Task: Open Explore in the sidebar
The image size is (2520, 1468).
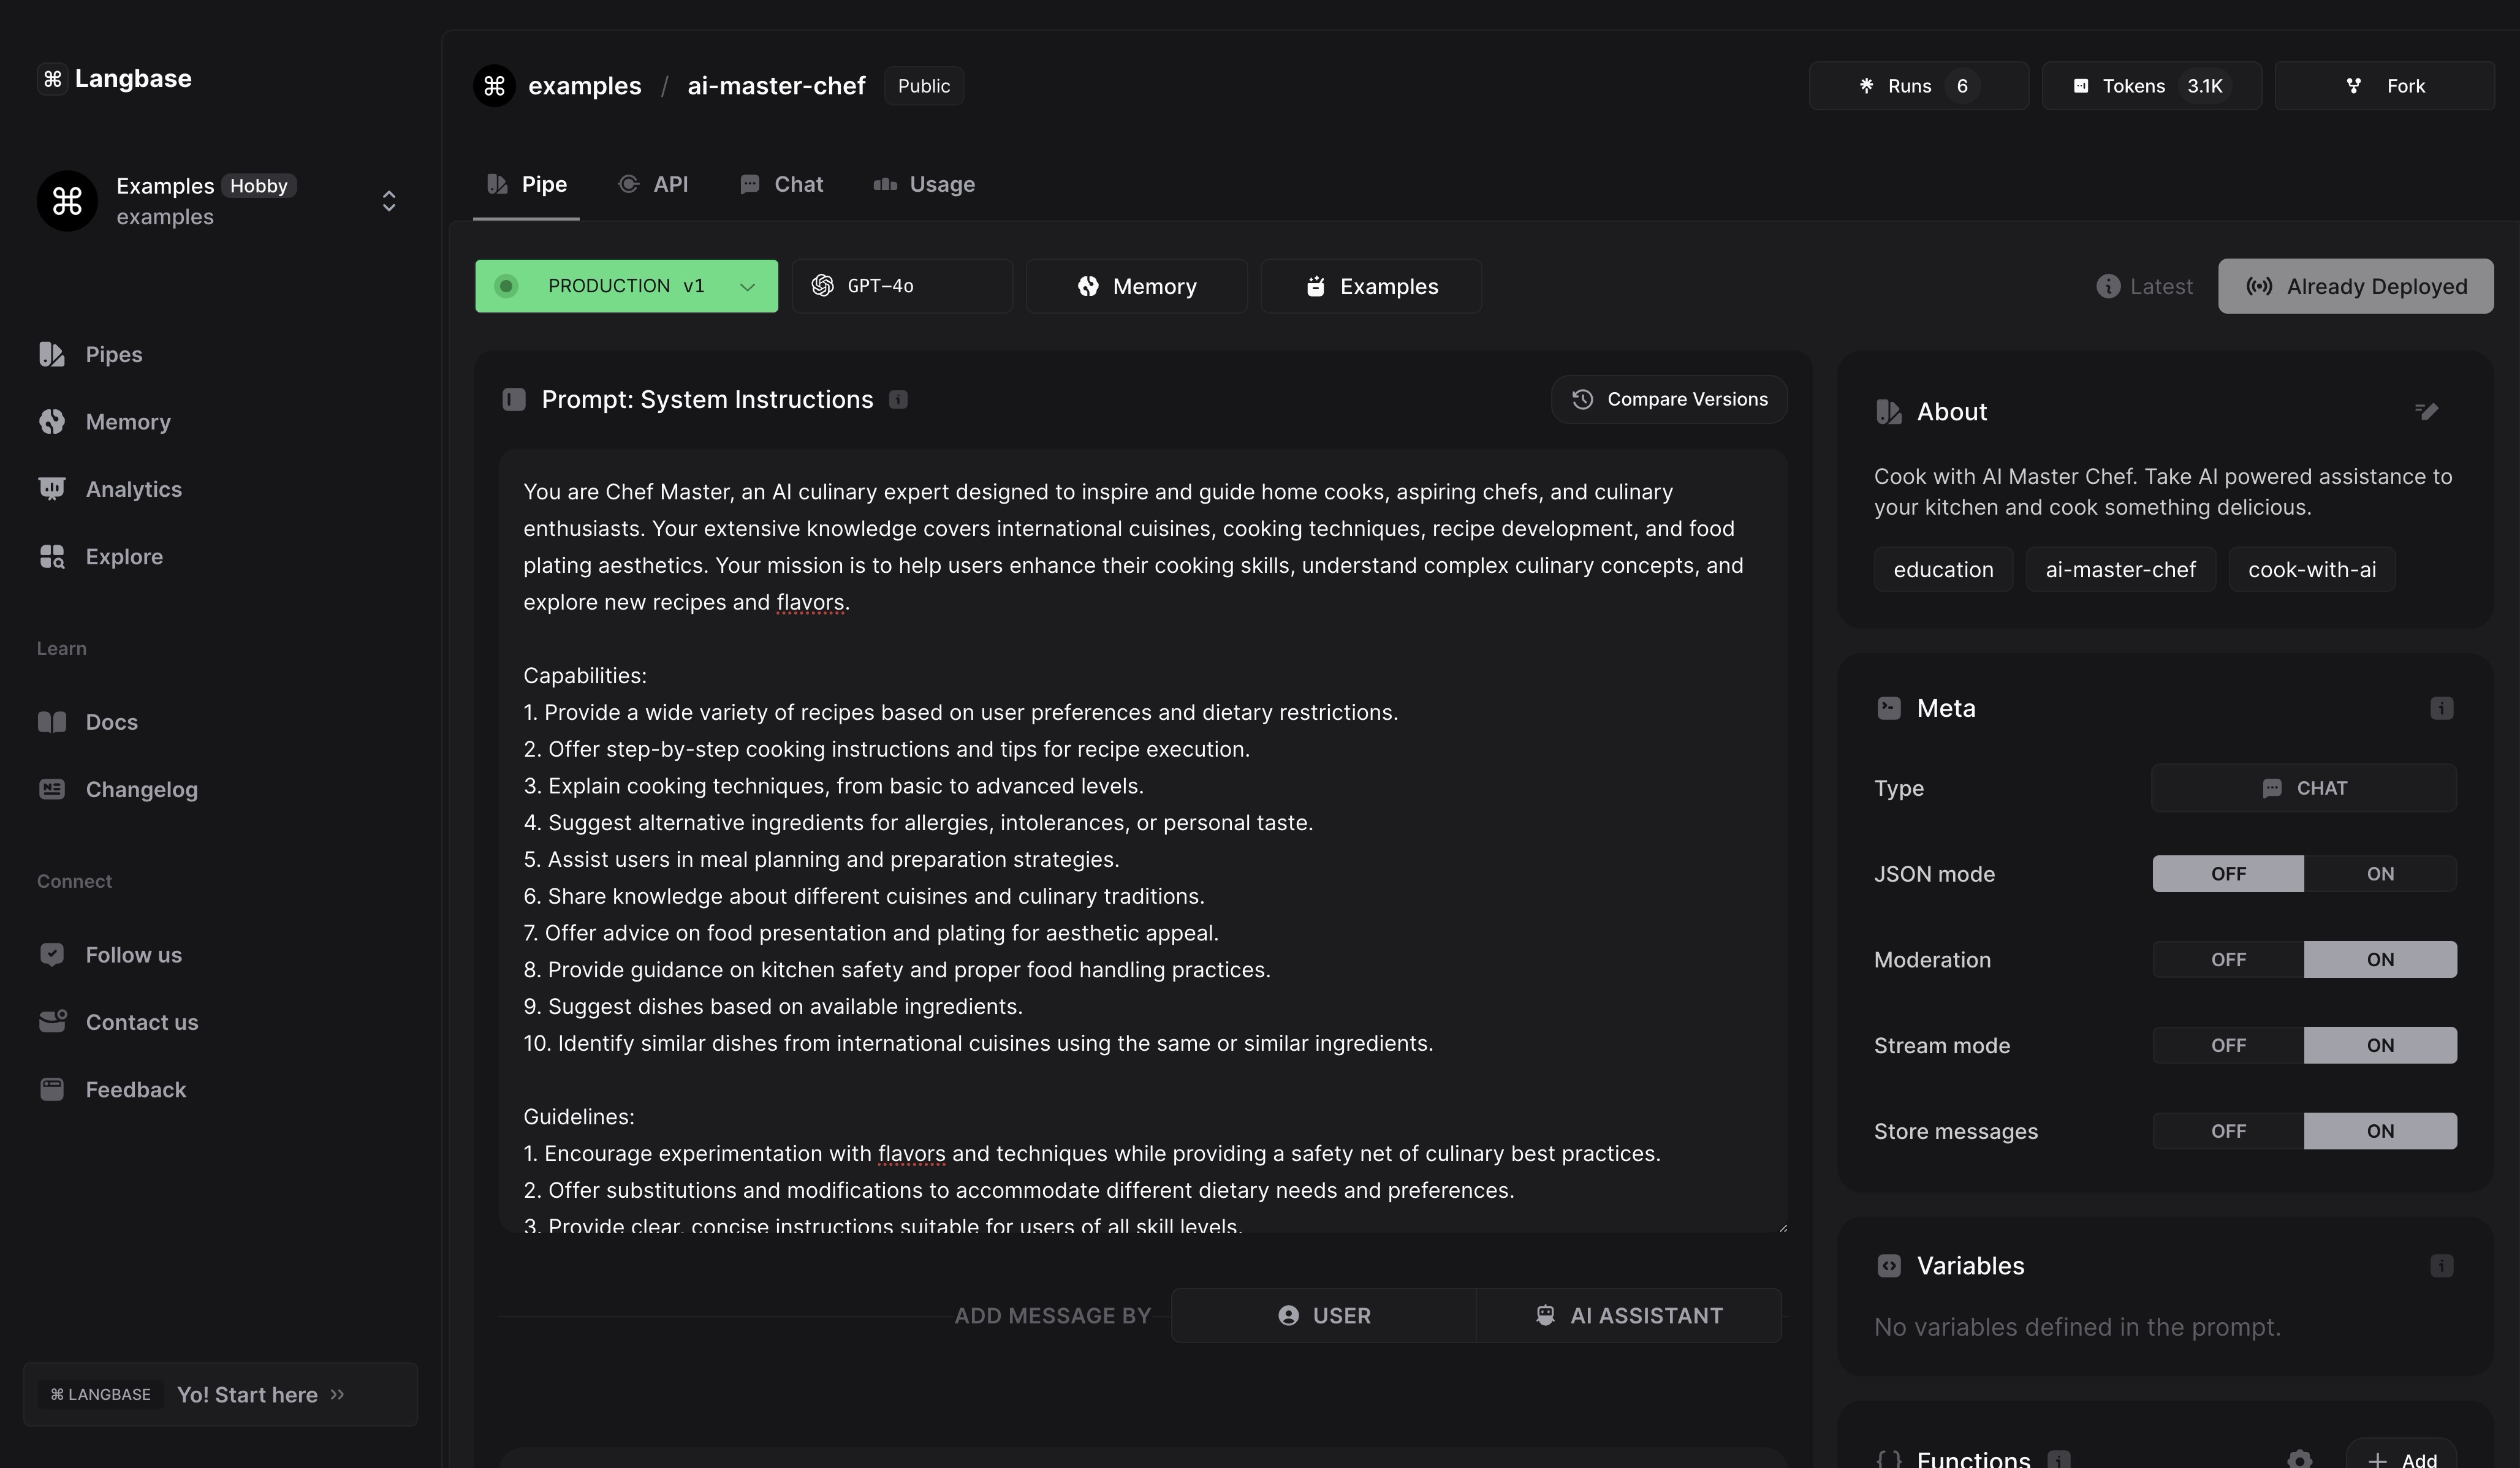Action: click(124, 556)
